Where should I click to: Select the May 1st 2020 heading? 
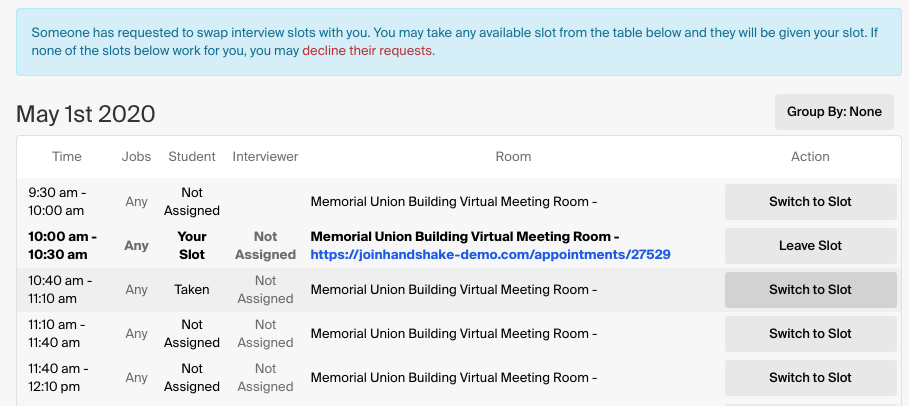[x=86, y=114]
